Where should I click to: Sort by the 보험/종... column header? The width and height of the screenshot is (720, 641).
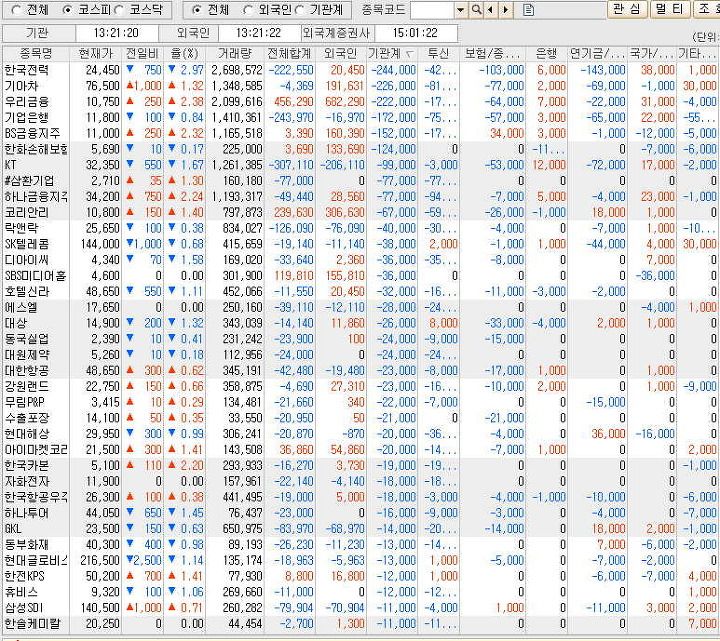coord(492,53)
